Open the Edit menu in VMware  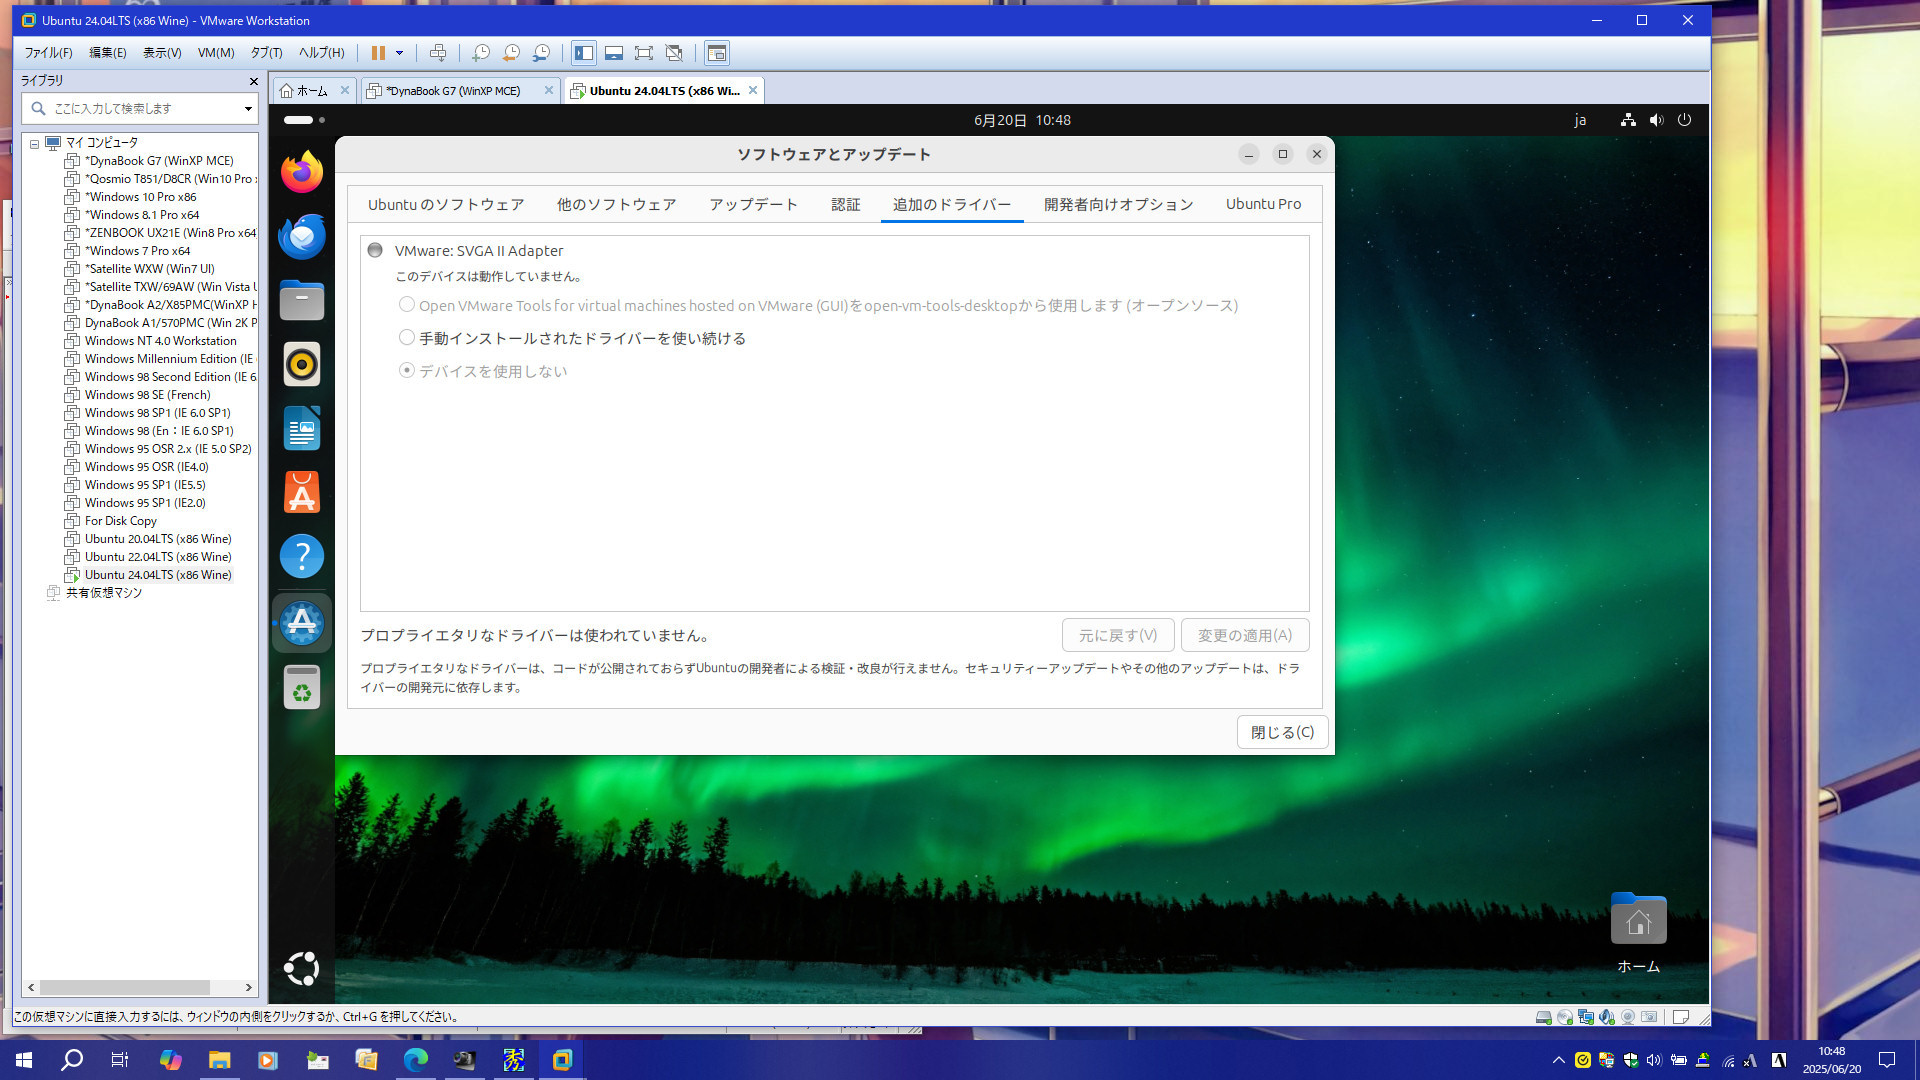(x=107, y=53)
